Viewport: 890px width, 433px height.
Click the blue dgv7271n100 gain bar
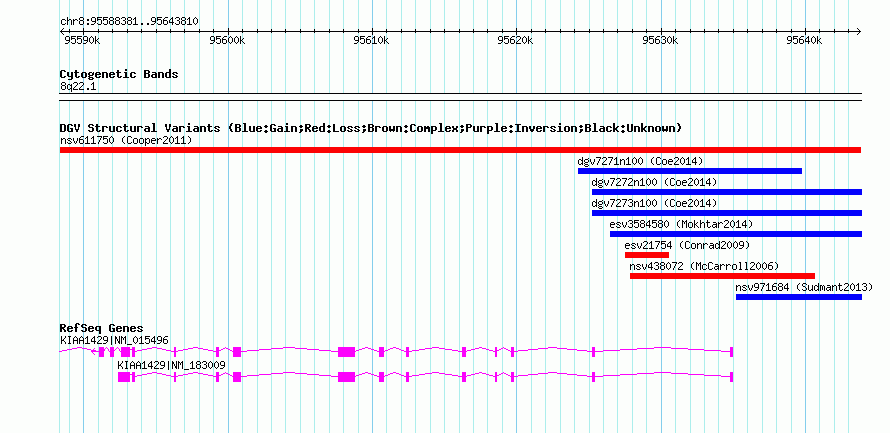point(690,171)
